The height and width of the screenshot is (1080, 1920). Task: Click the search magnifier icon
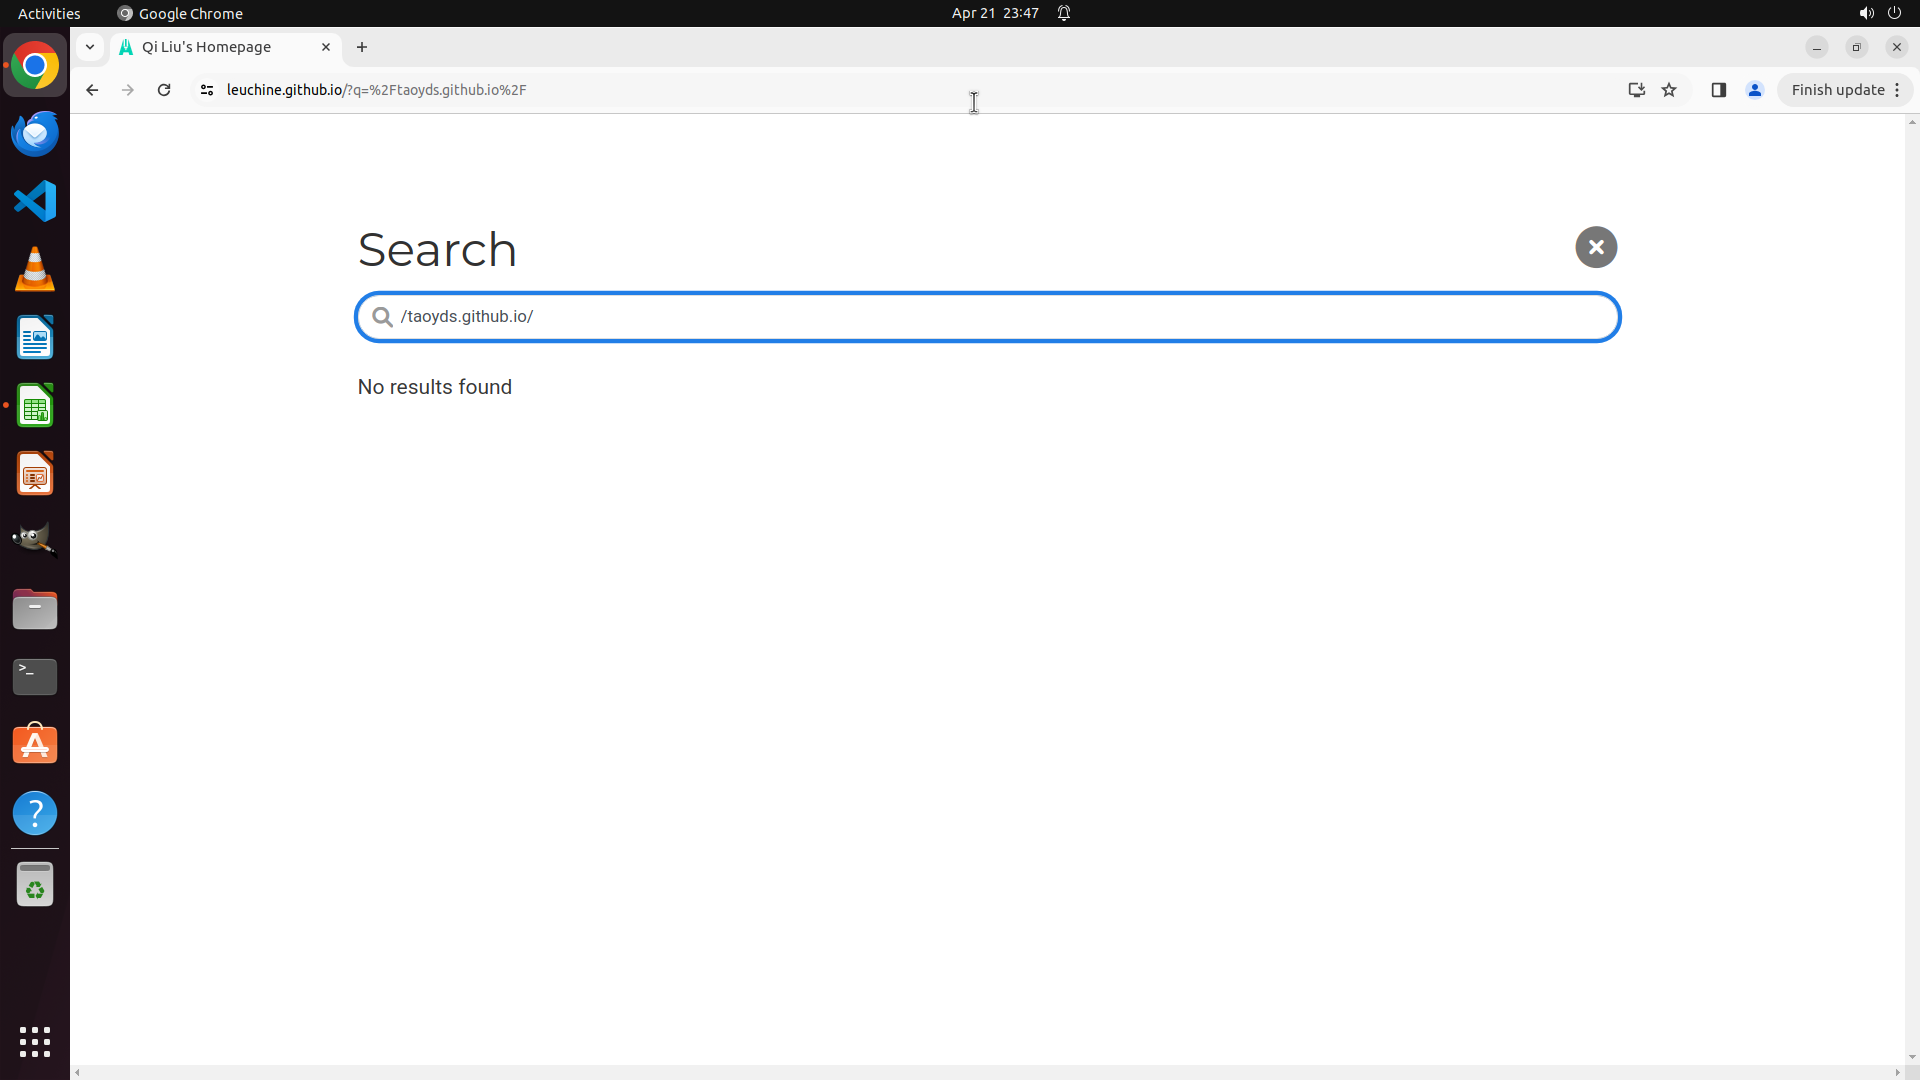pyautogui.click(x=382, y=317)
